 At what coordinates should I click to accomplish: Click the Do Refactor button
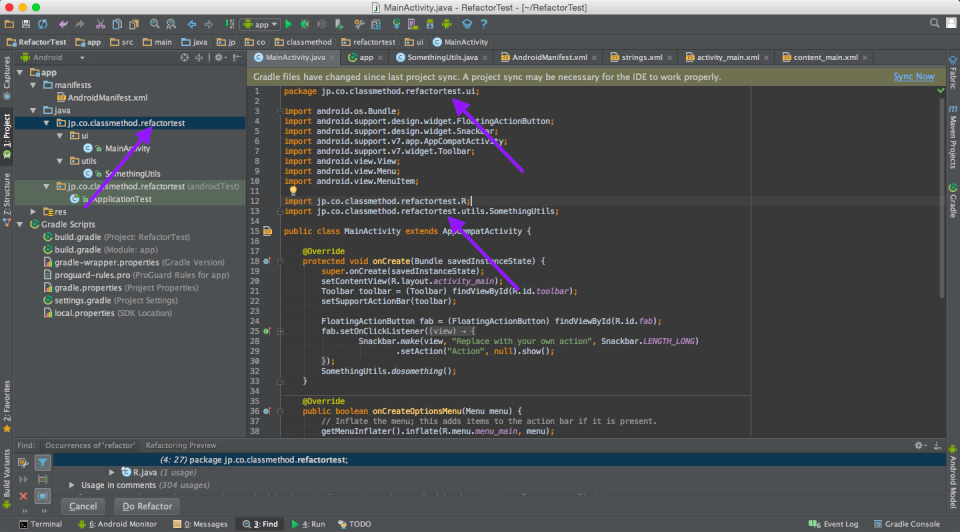click(x=147, y=506)
